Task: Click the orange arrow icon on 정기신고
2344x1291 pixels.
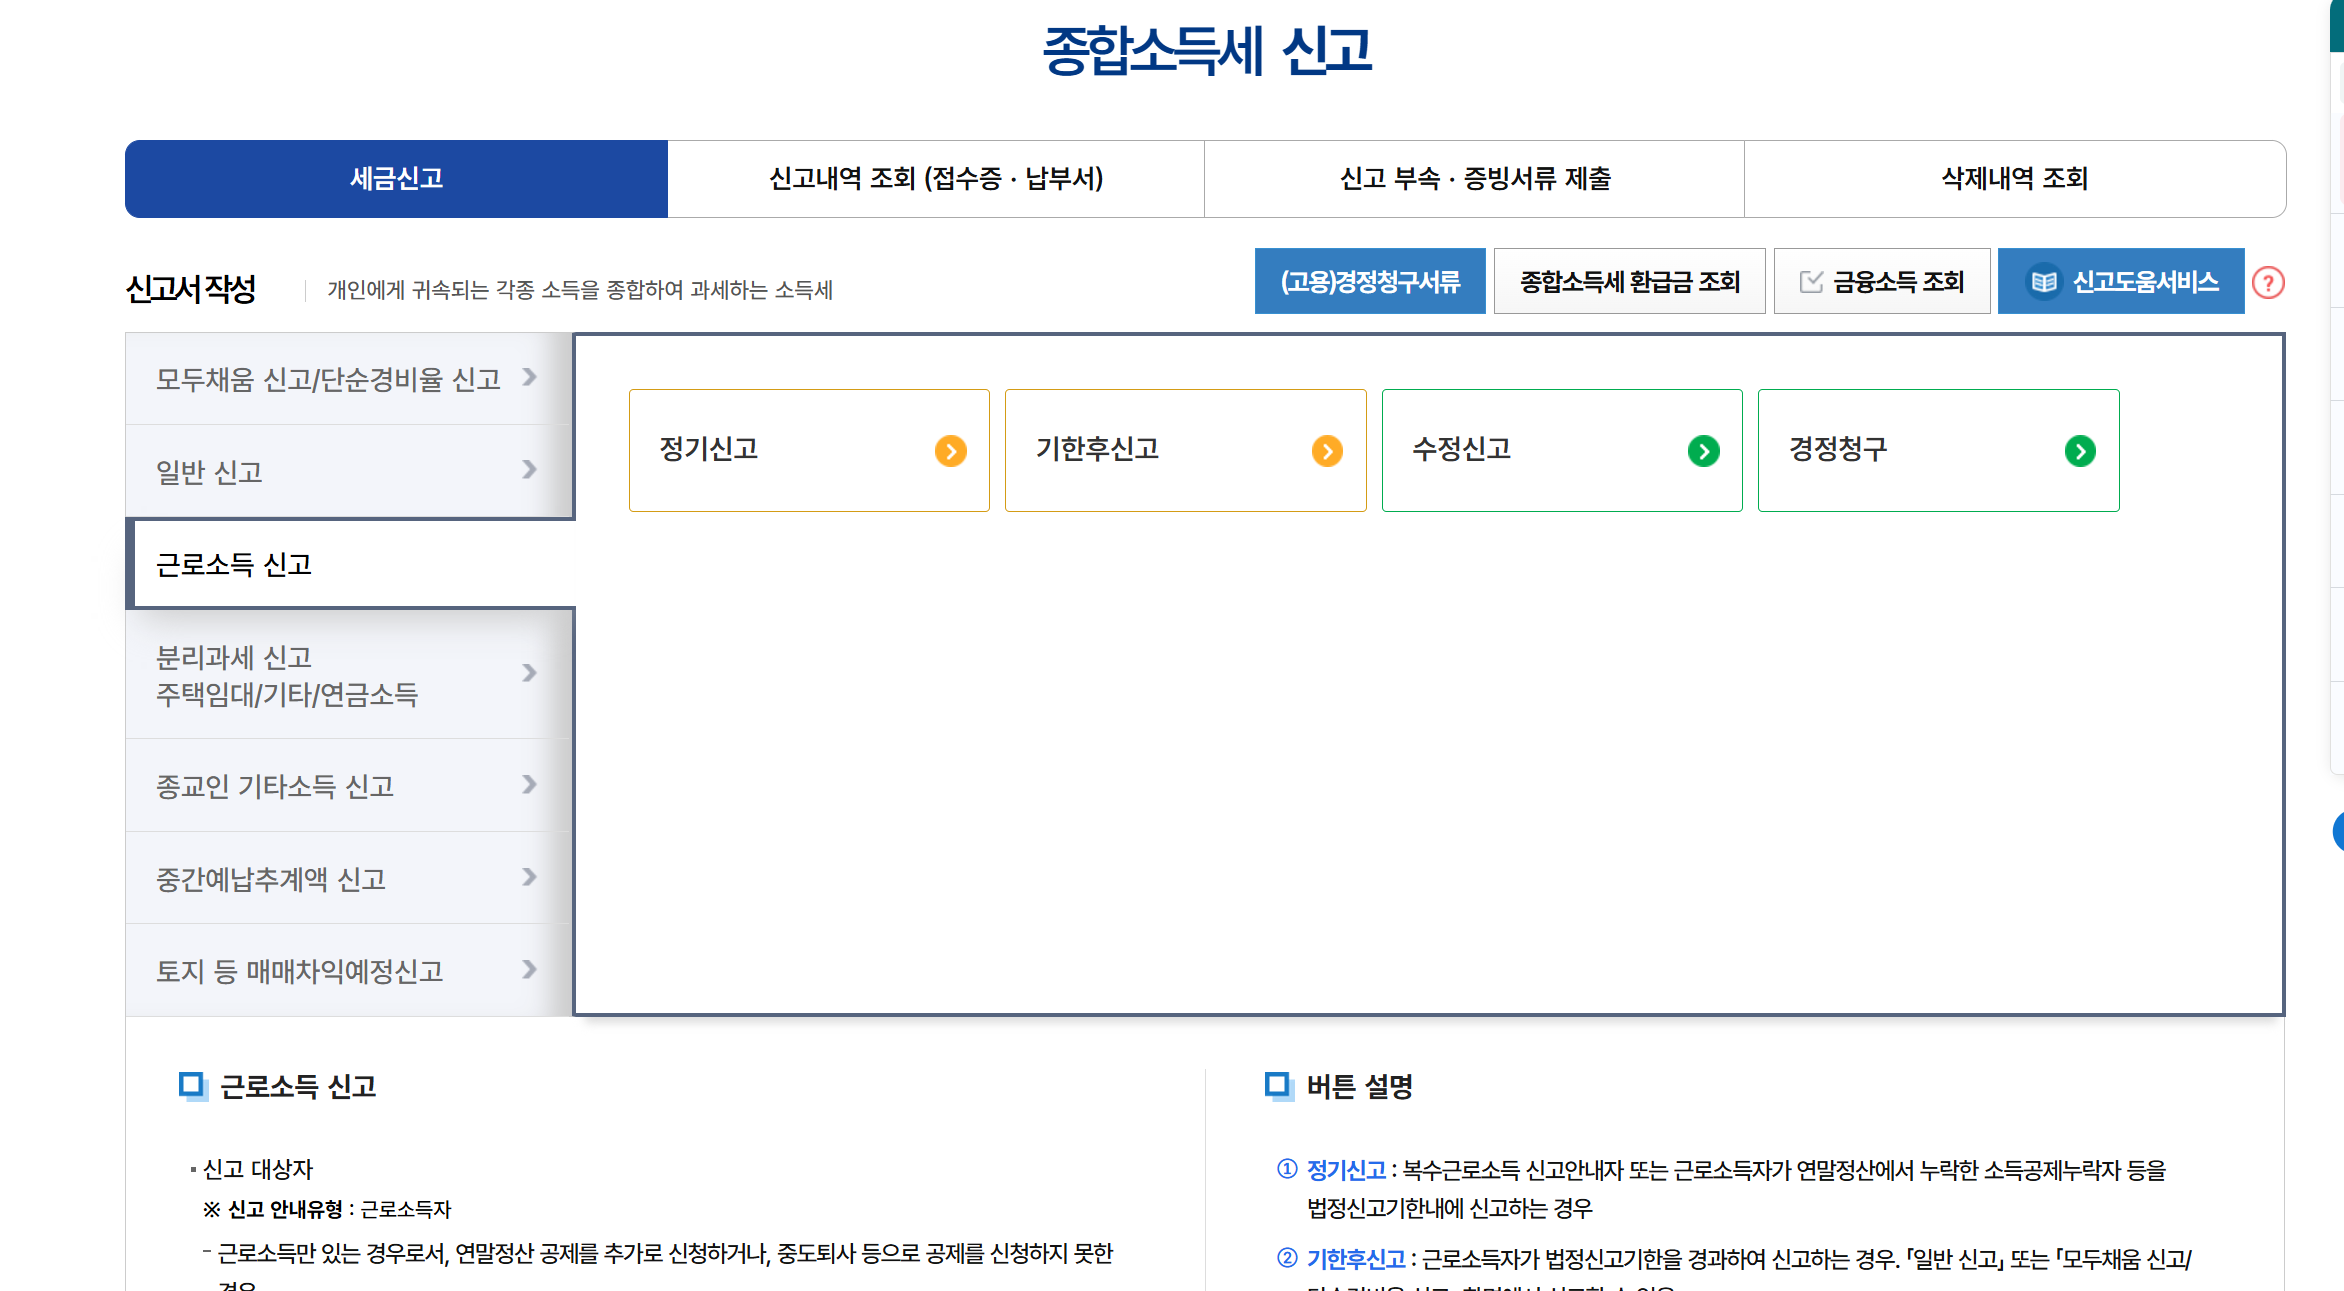Action: [950, 451]
